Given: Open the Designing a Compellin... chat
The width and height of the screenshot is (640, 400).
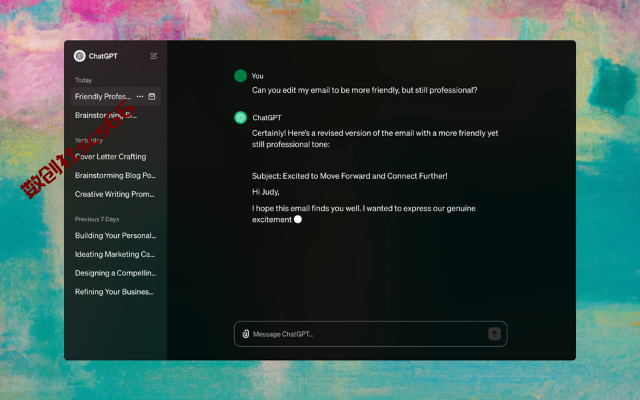Looking at the screenshot, I should coord(116,273).
